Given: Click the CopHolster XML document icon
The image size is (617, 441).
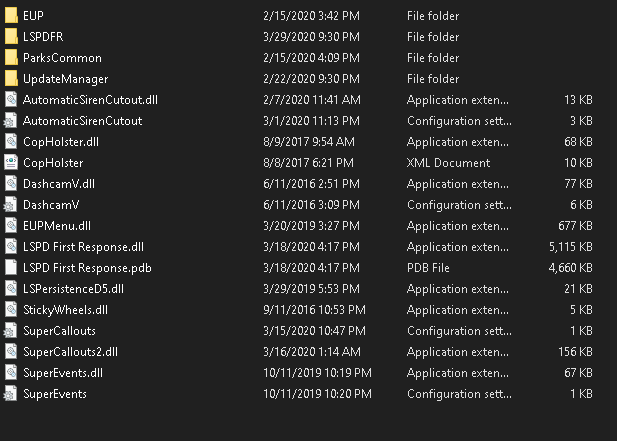Looking at the screenshot, I should (x=10, y=163).
